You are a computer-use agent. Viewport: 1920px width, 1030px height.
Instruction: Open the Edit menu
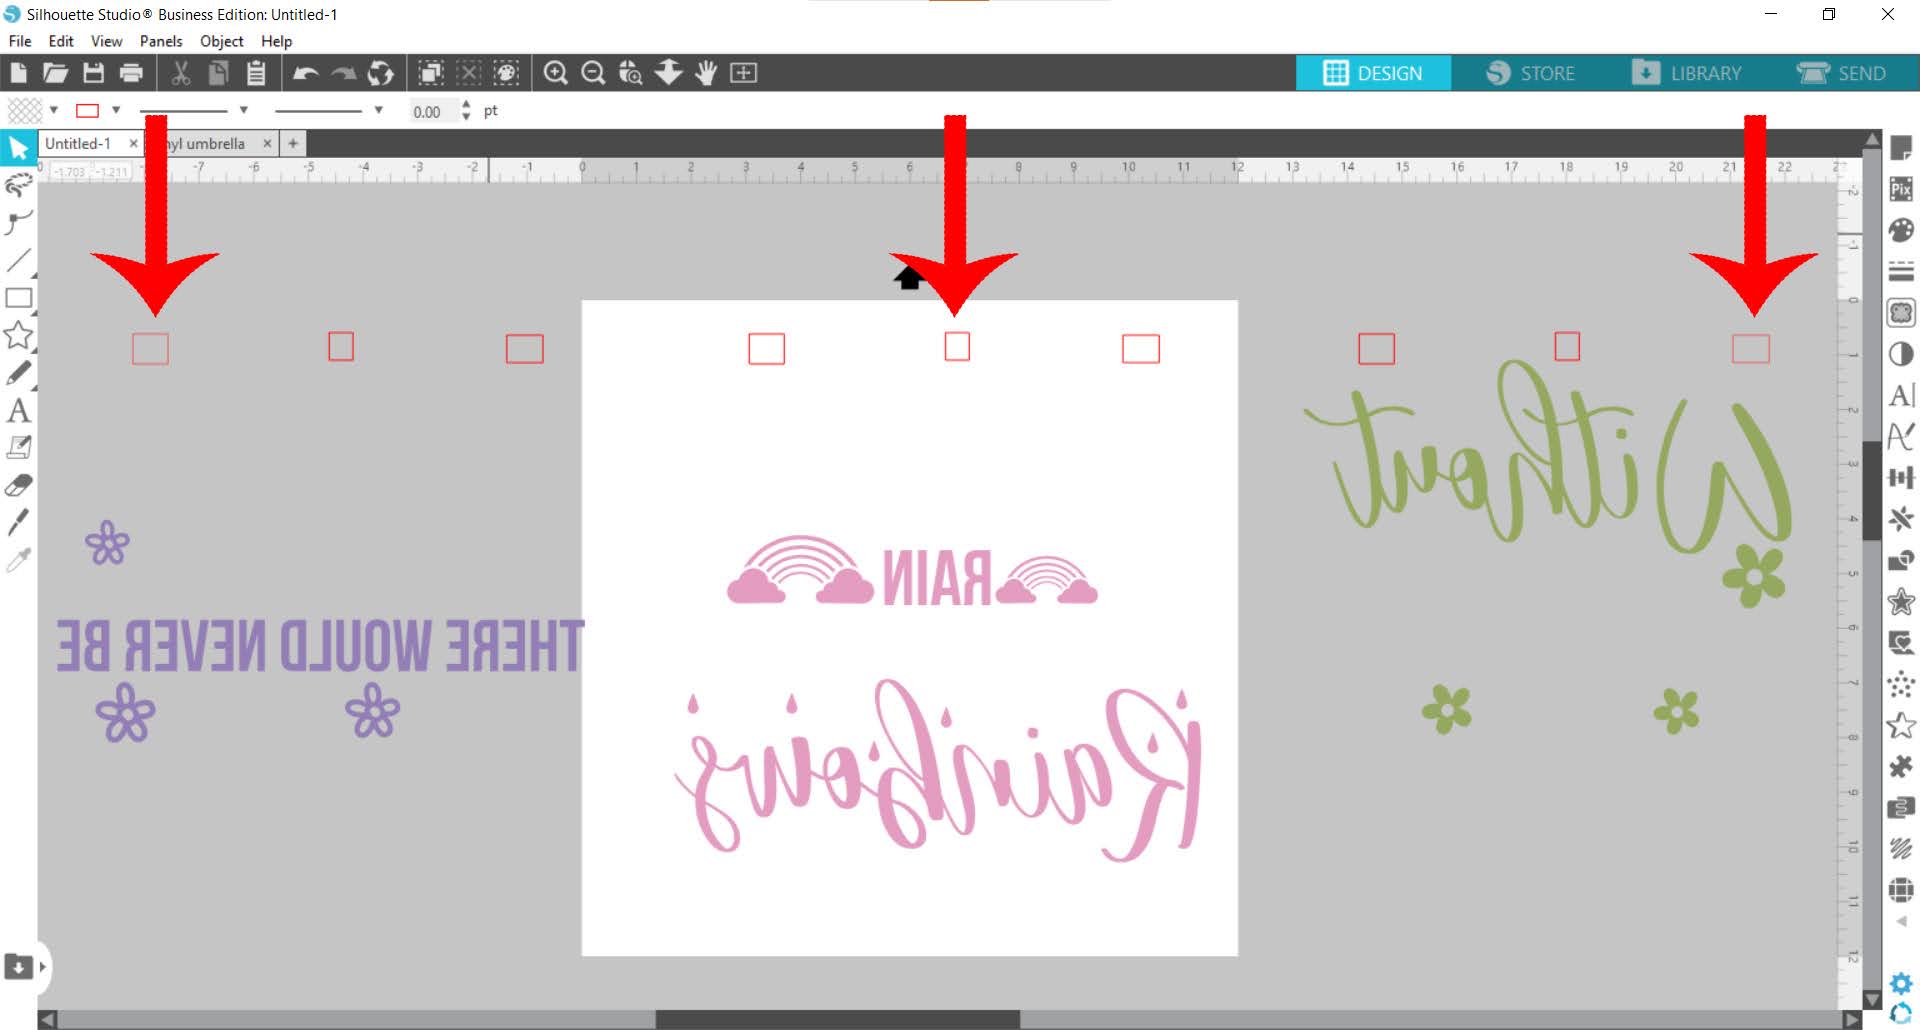(61, 41)
